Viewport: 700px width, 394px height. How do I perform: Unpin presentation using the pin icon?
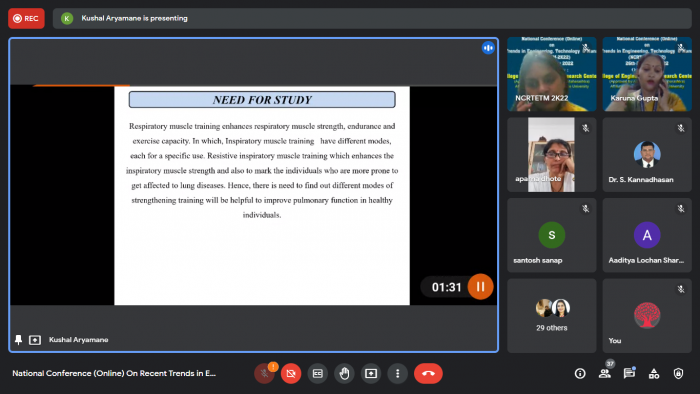(x=18, y=340)
